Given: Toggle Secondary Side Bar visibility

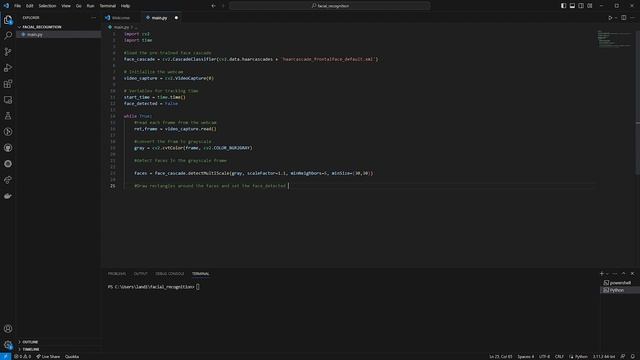Looking at the screenshot, I should point(581,6).
